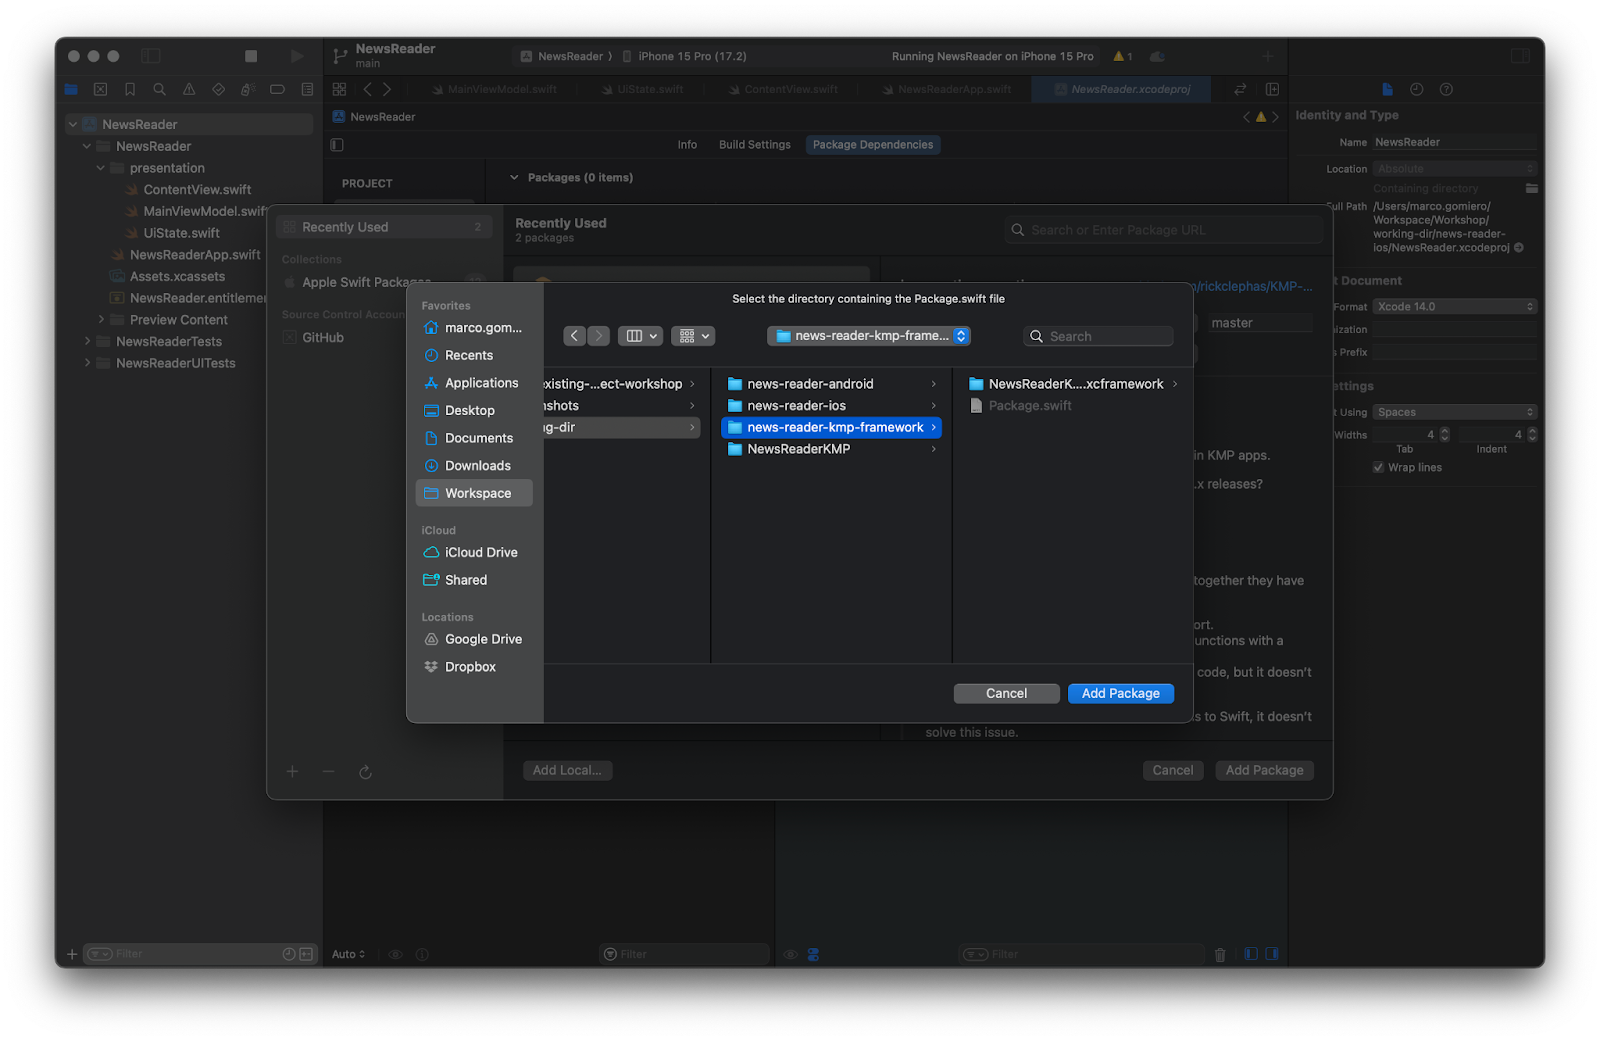Click the Search or Enter Package URL field
The height and width of the screenshot is (1041, 1600).
click(1163, 230)
